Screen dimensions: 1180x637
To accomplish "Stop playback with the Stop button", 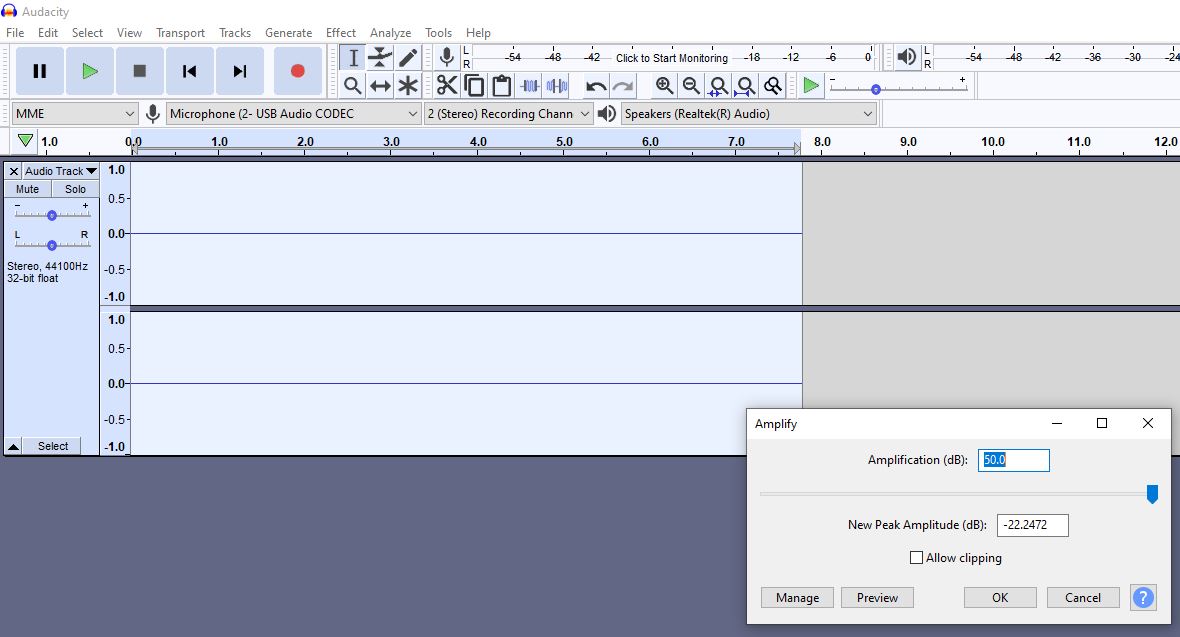I will coord(139,72).
